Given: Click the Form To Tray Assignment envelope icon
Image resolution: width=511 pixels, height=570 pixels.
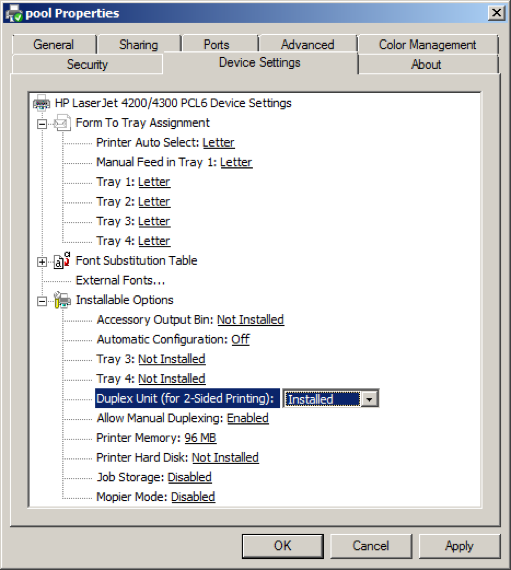Looking at the screenshot, I should 62,123.
